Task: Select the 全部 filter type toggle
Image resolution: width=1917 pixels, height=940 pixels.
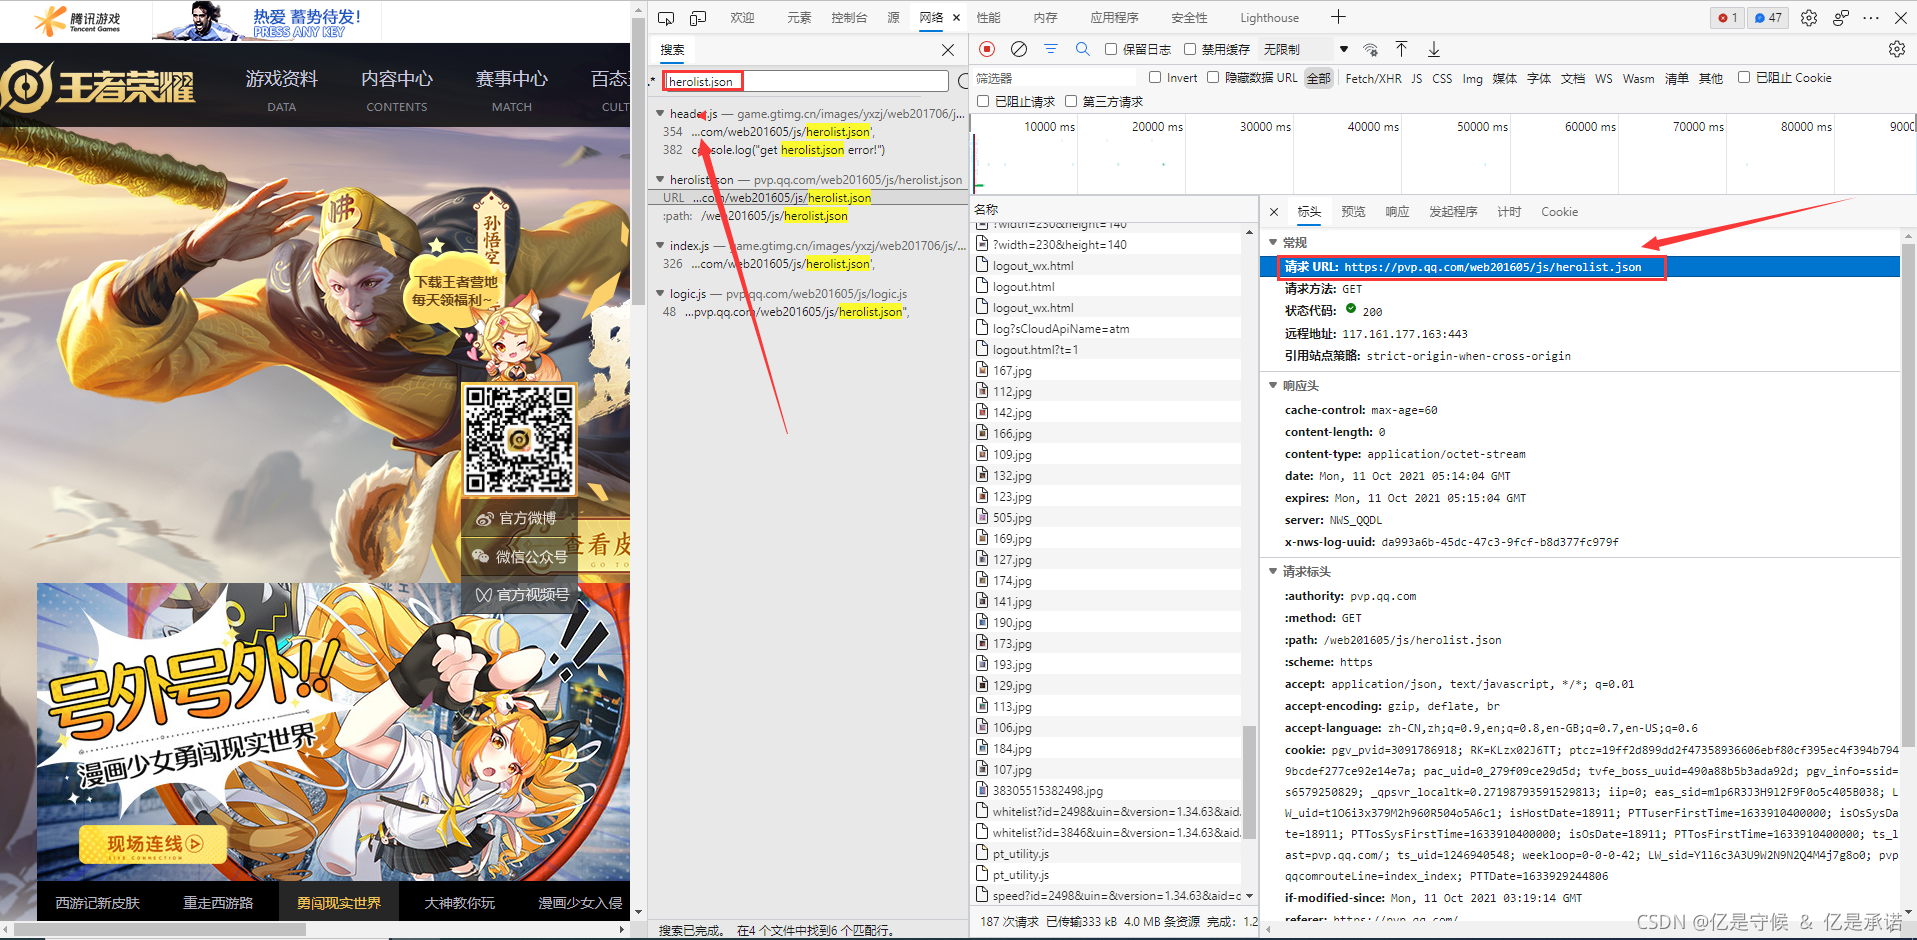Action: [x=1319, y=78]
